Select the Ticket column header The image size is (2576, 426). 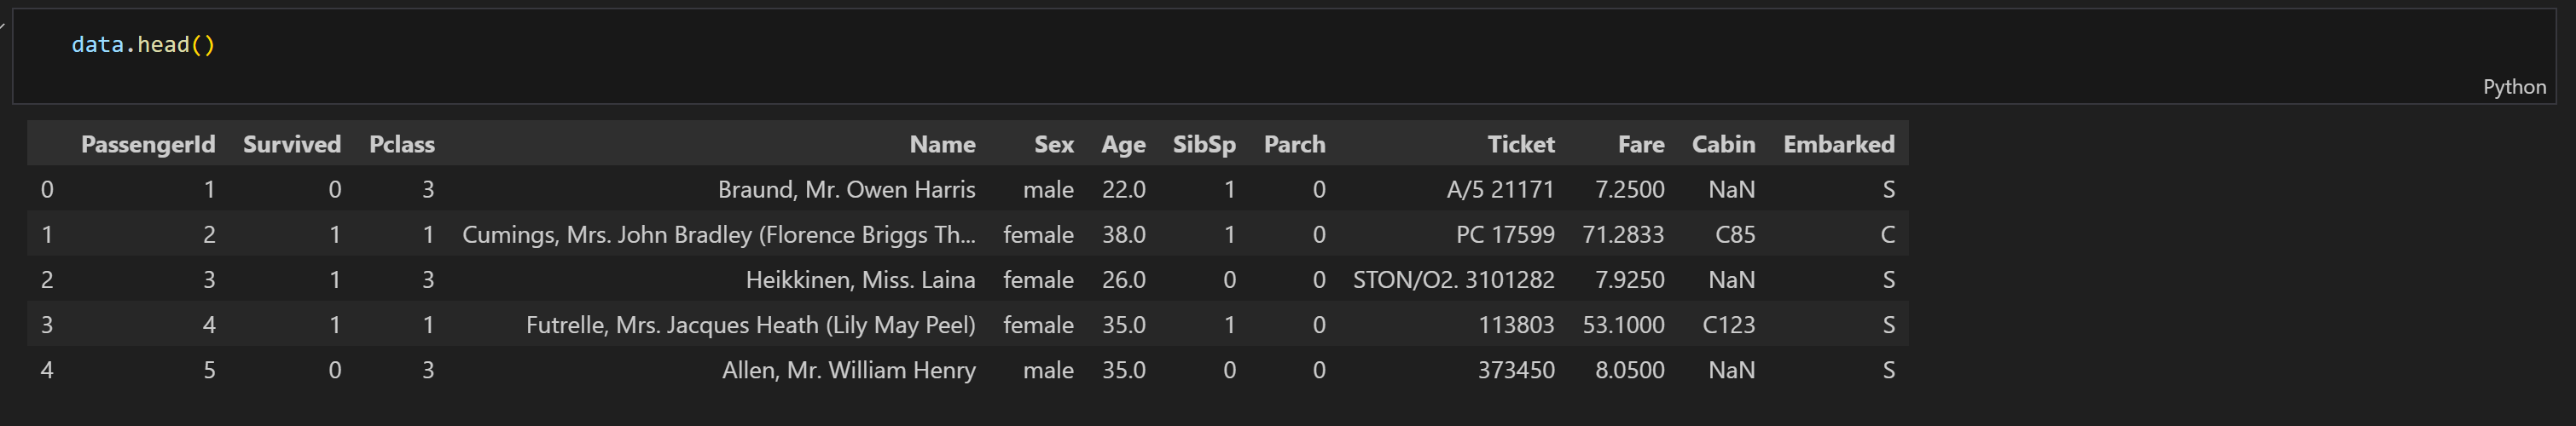tap(1520, 144)
